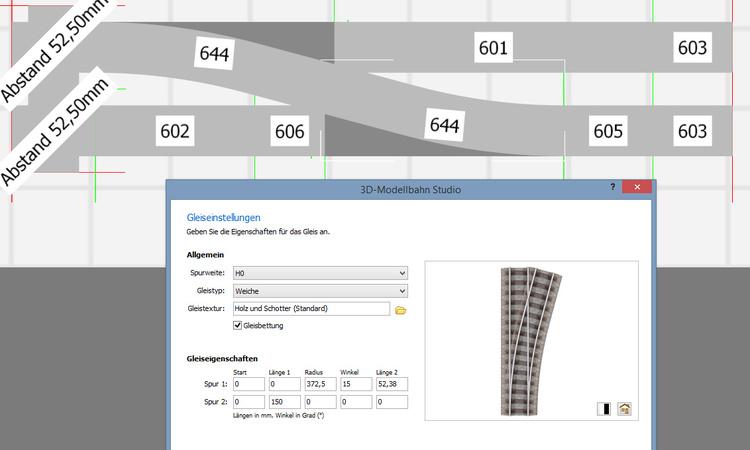Viewport: 750px width, 450px height.
Task: Click the question mark help button
Action: tap(612, 187)
